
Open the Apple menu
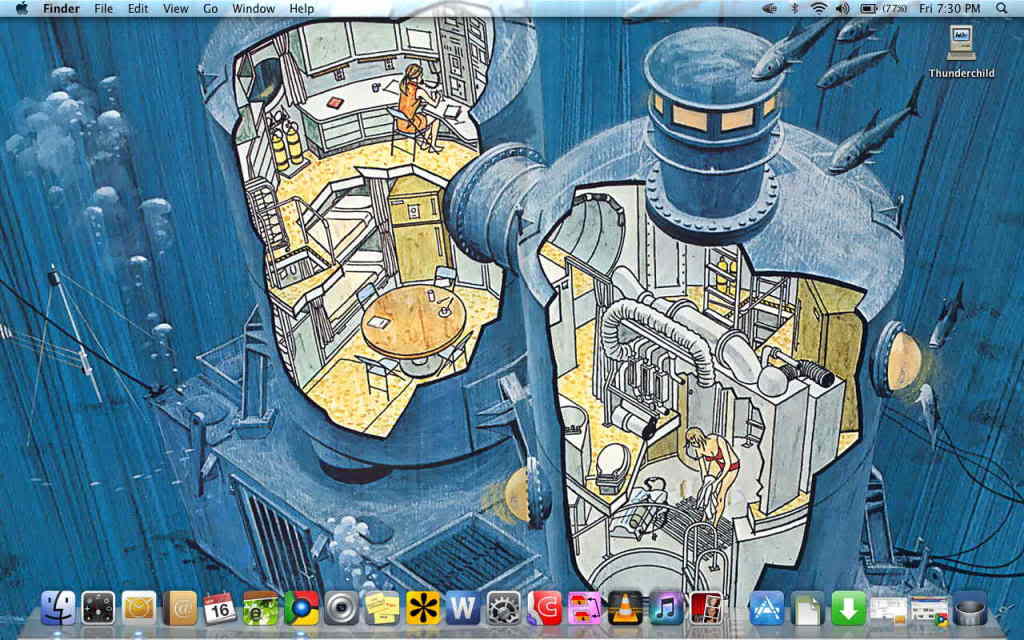(22, 8)
